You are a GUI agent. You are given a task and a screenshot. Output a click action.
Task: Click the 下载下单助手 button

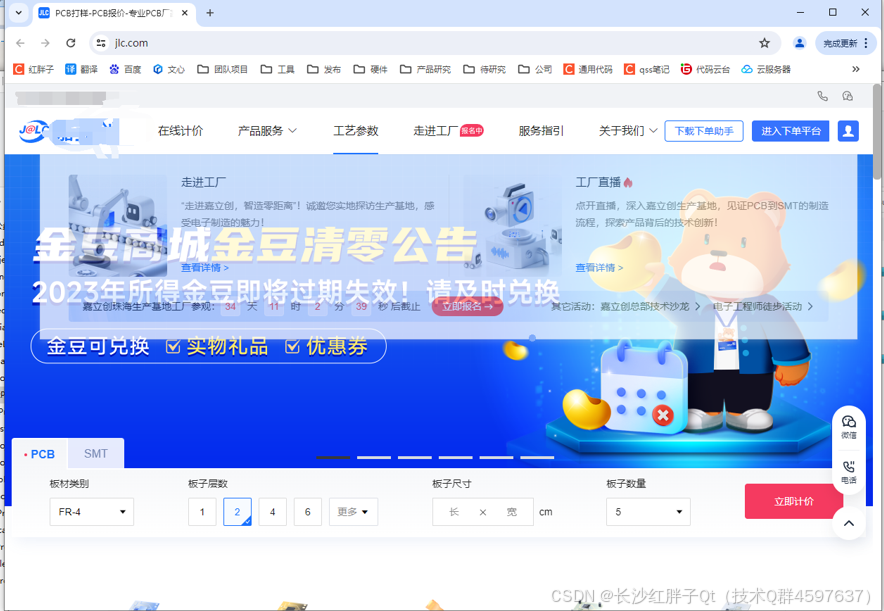click(704, 131)
